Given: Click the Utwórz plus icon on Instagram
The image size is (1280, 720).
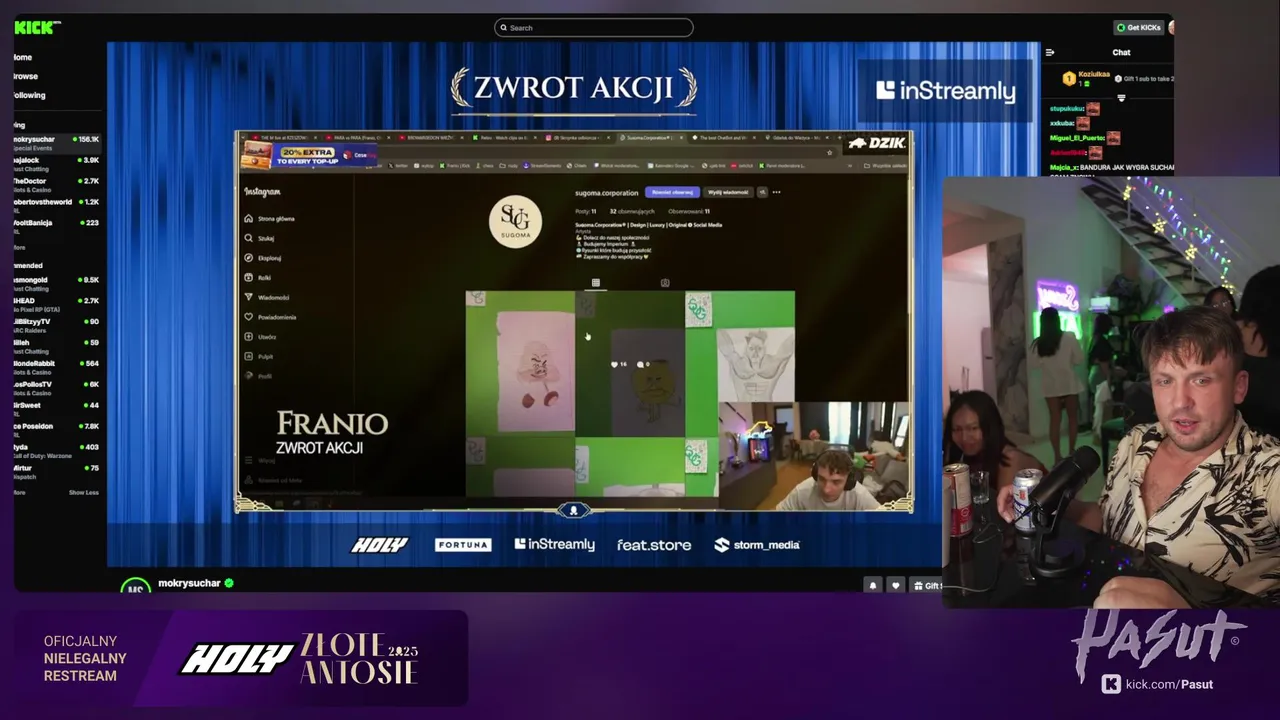Looking at the screenshot, I should click(249, 337).
